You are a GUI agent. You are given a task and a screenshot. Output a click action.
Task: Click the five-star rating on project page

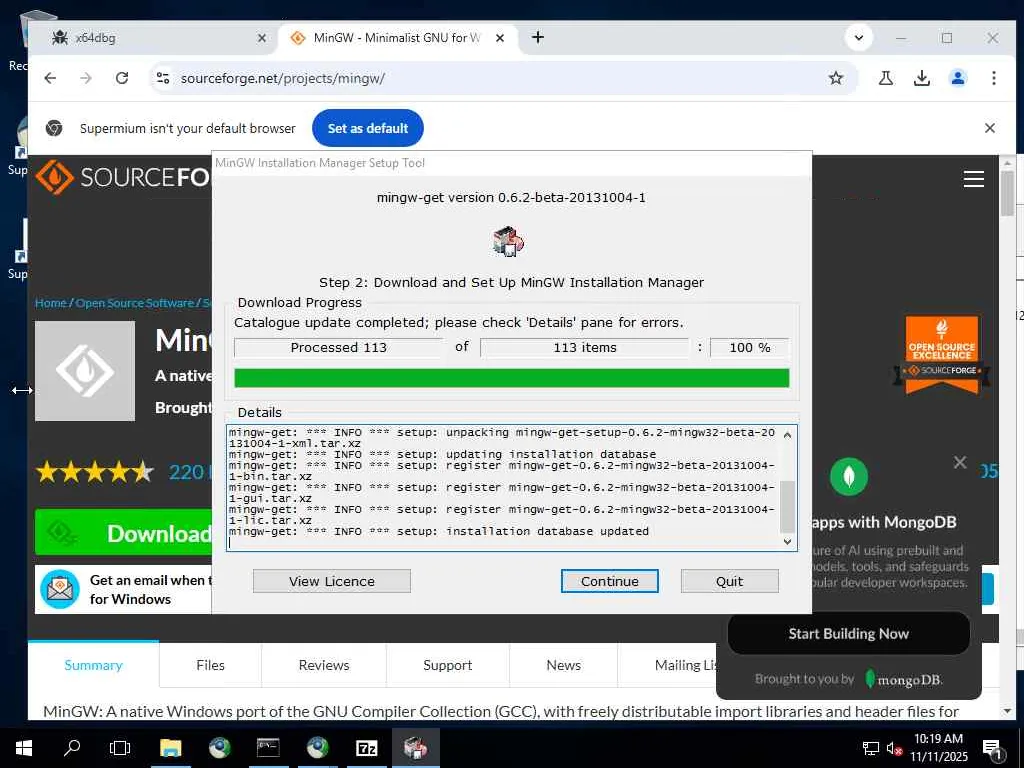[x=95, y=472]
